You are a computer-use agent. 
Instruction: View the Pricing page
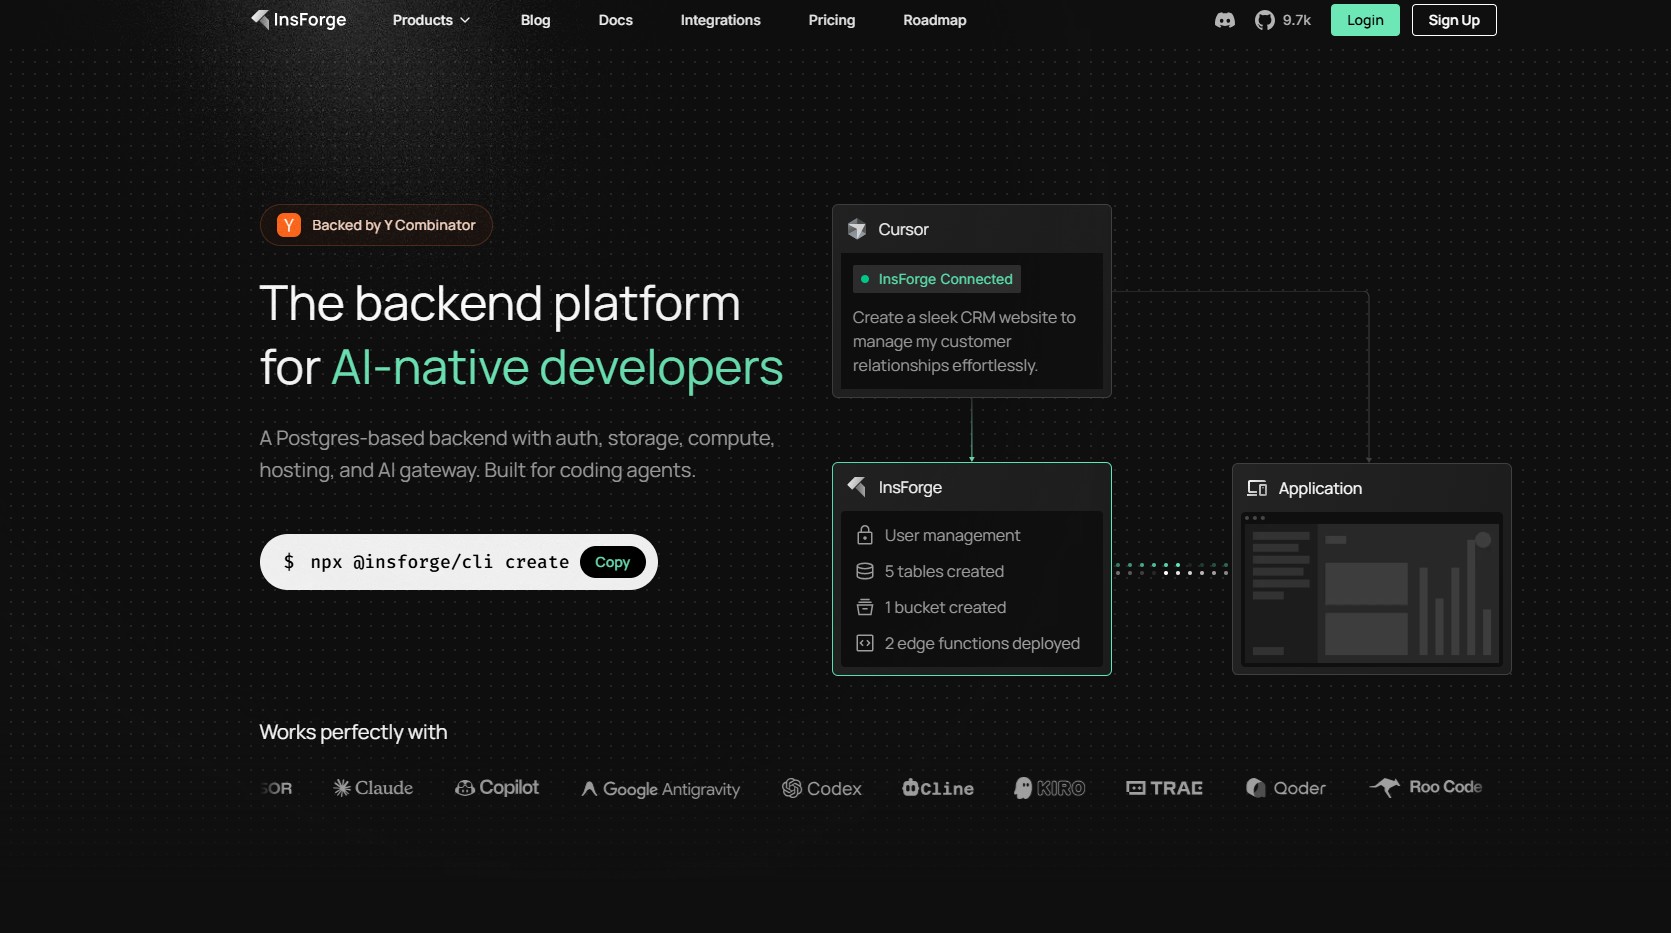[832, 20]
